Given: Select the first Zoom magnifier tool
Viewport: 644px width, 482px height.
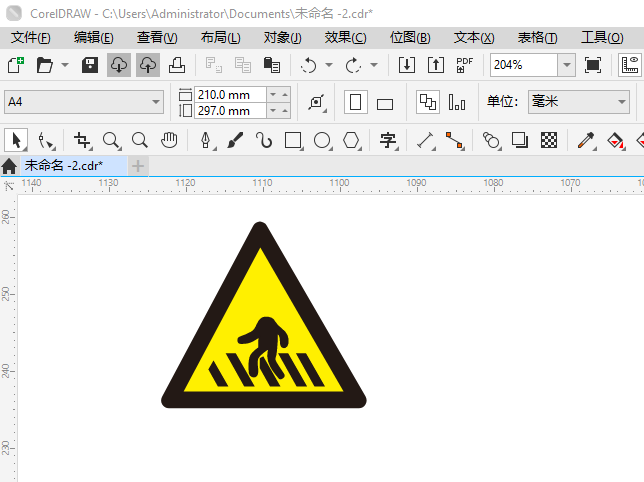Looking at the screenshot, I should coord(111,141).
